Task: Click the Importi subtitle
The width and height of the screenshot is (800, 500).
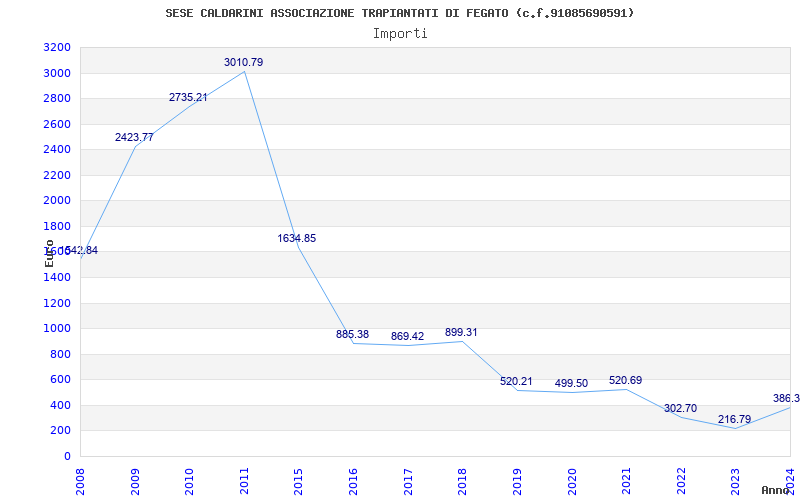Action: tap(400, 34)
